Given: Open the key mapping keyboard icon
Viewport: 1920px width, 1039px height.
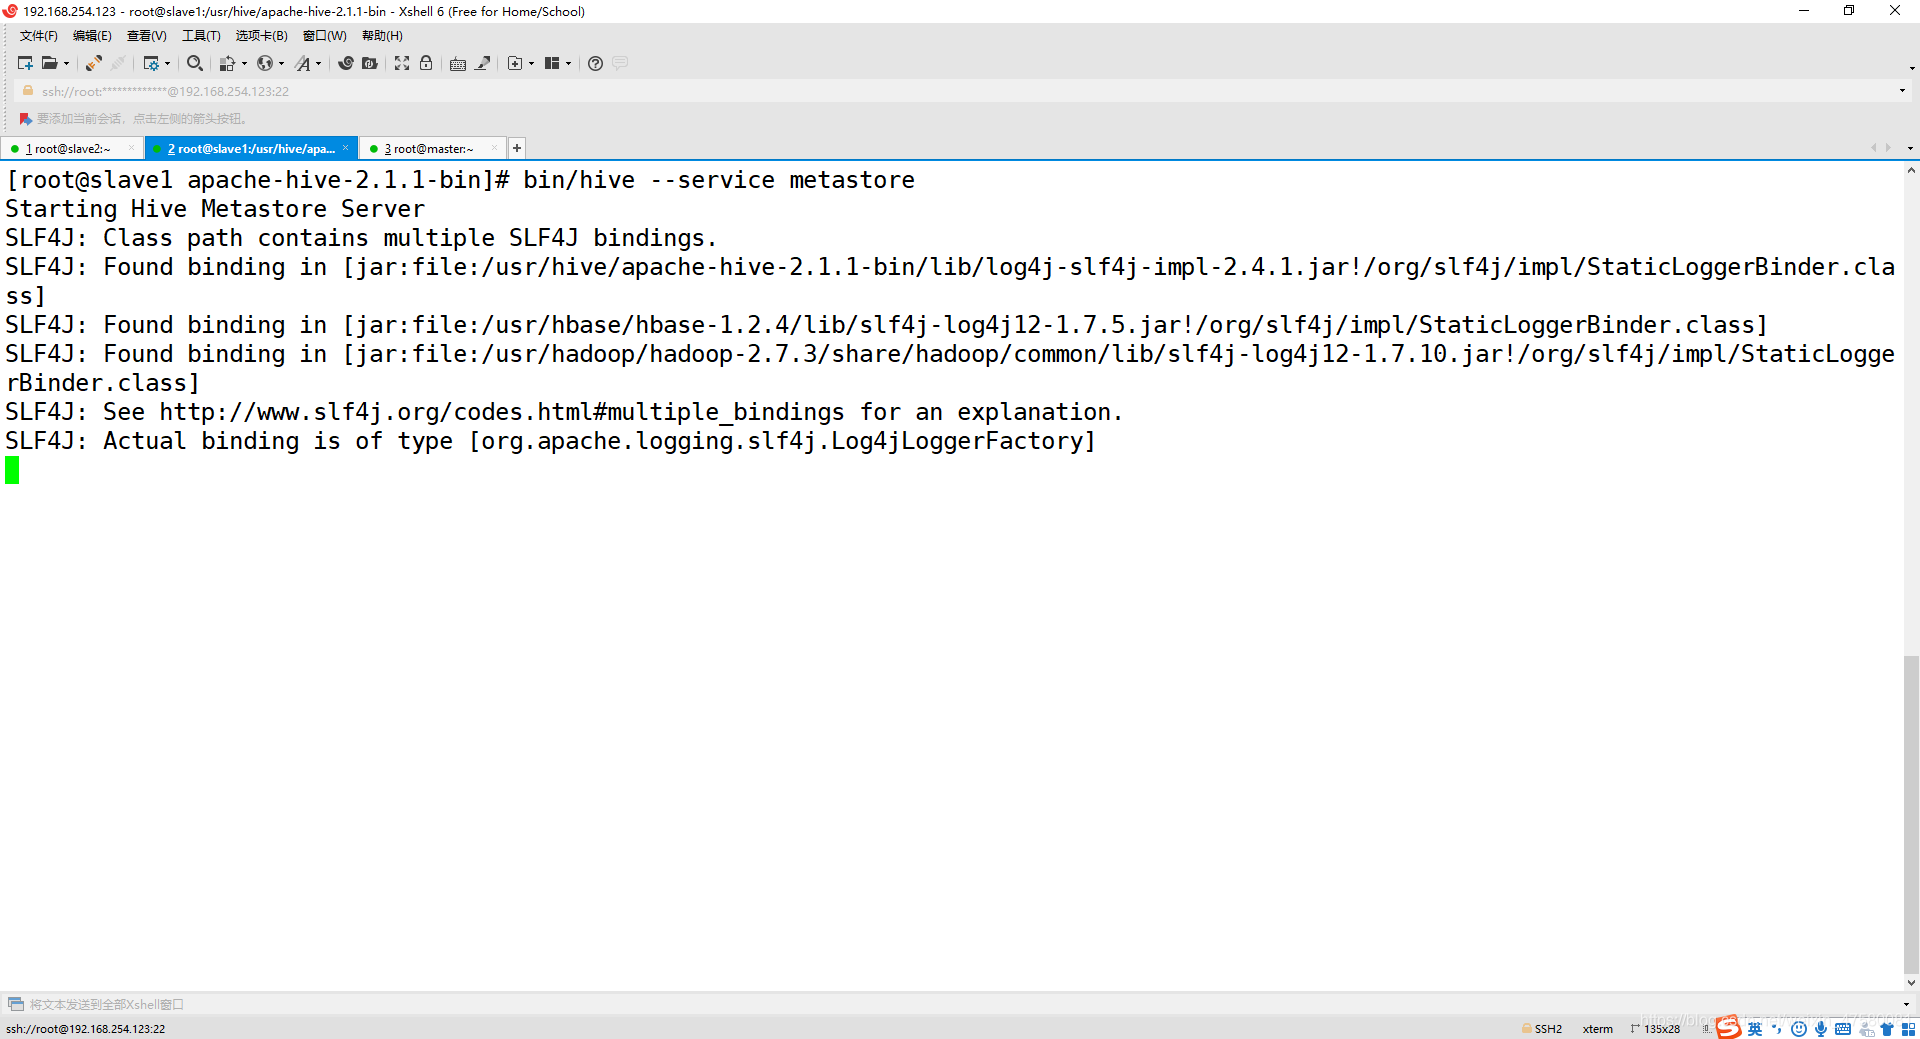Looking at the screenshot, I should pos(458,63).
